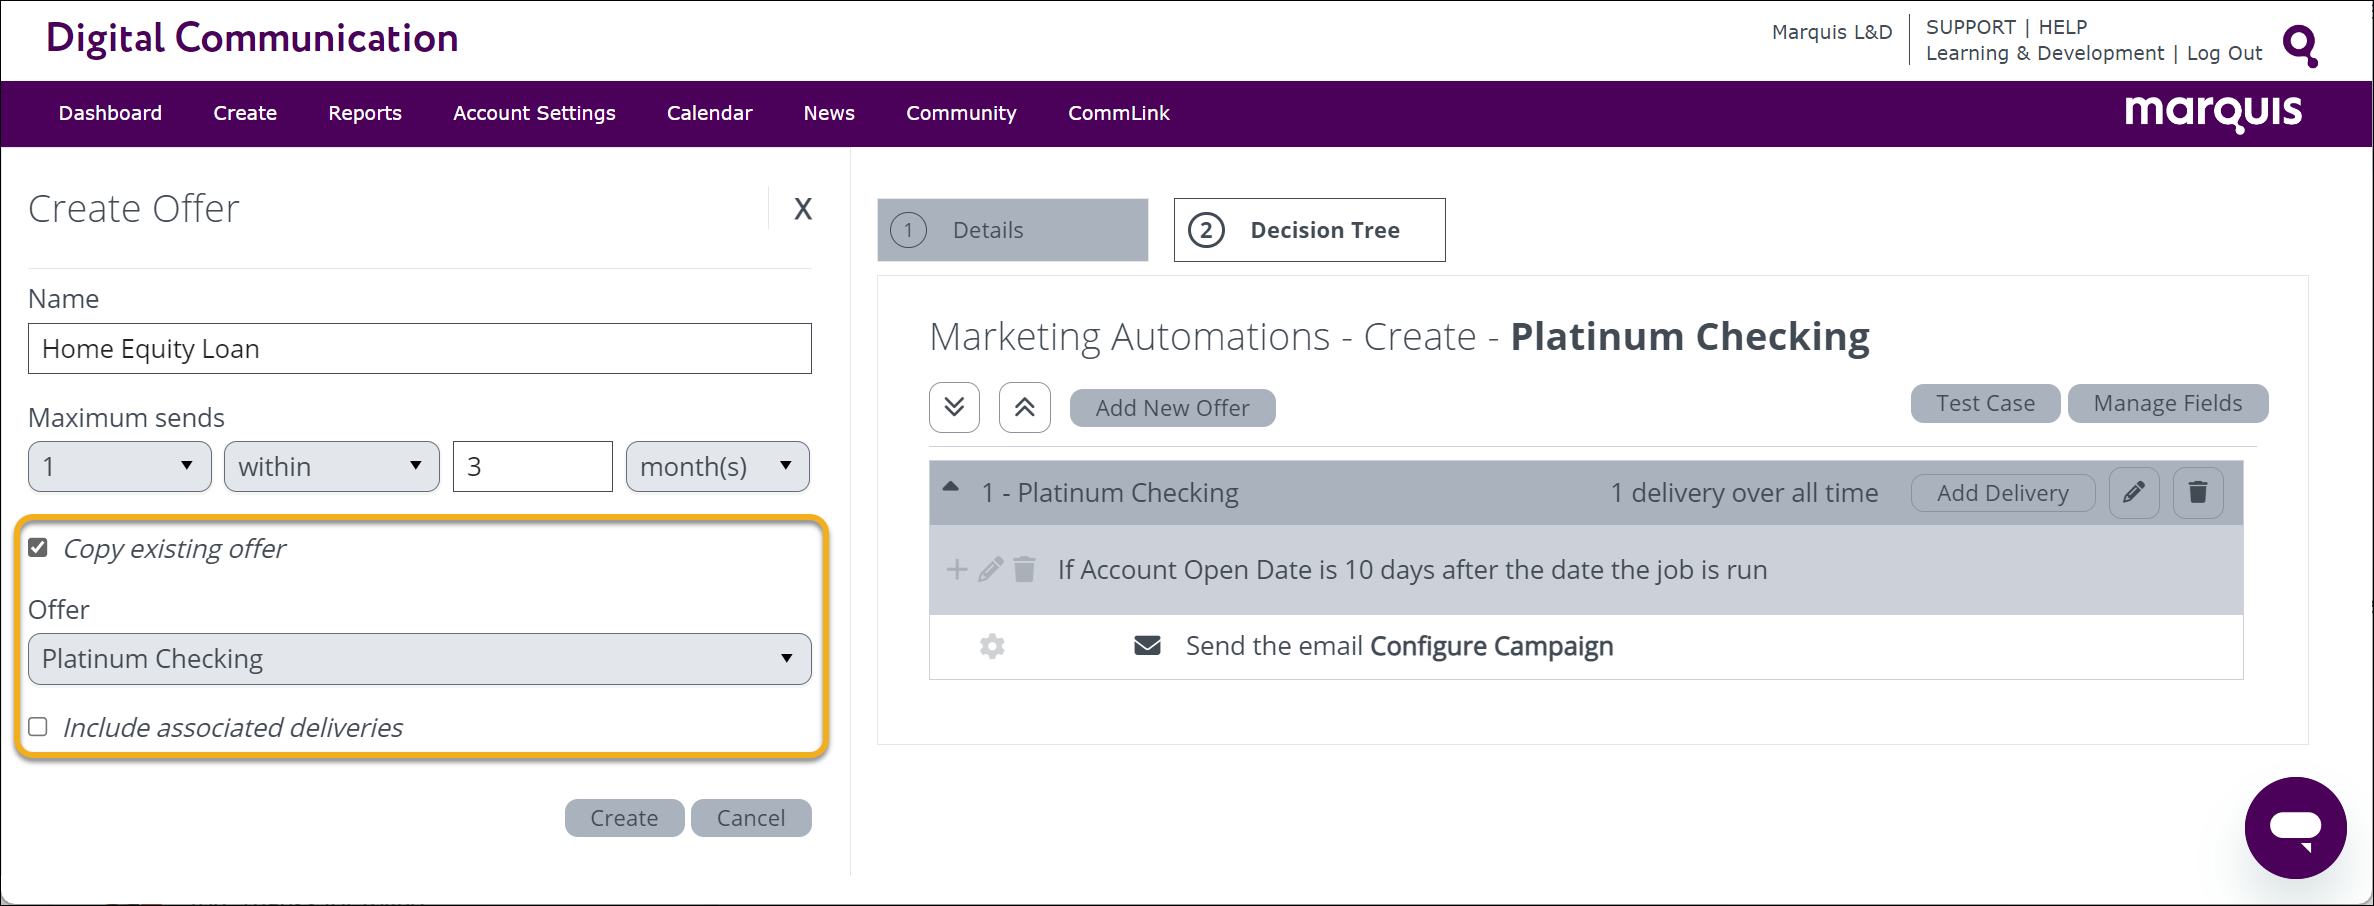This screenshot has height=906, width=2374.
Task: Click the Marquis L&D account label
Action: click(1832, 32)
